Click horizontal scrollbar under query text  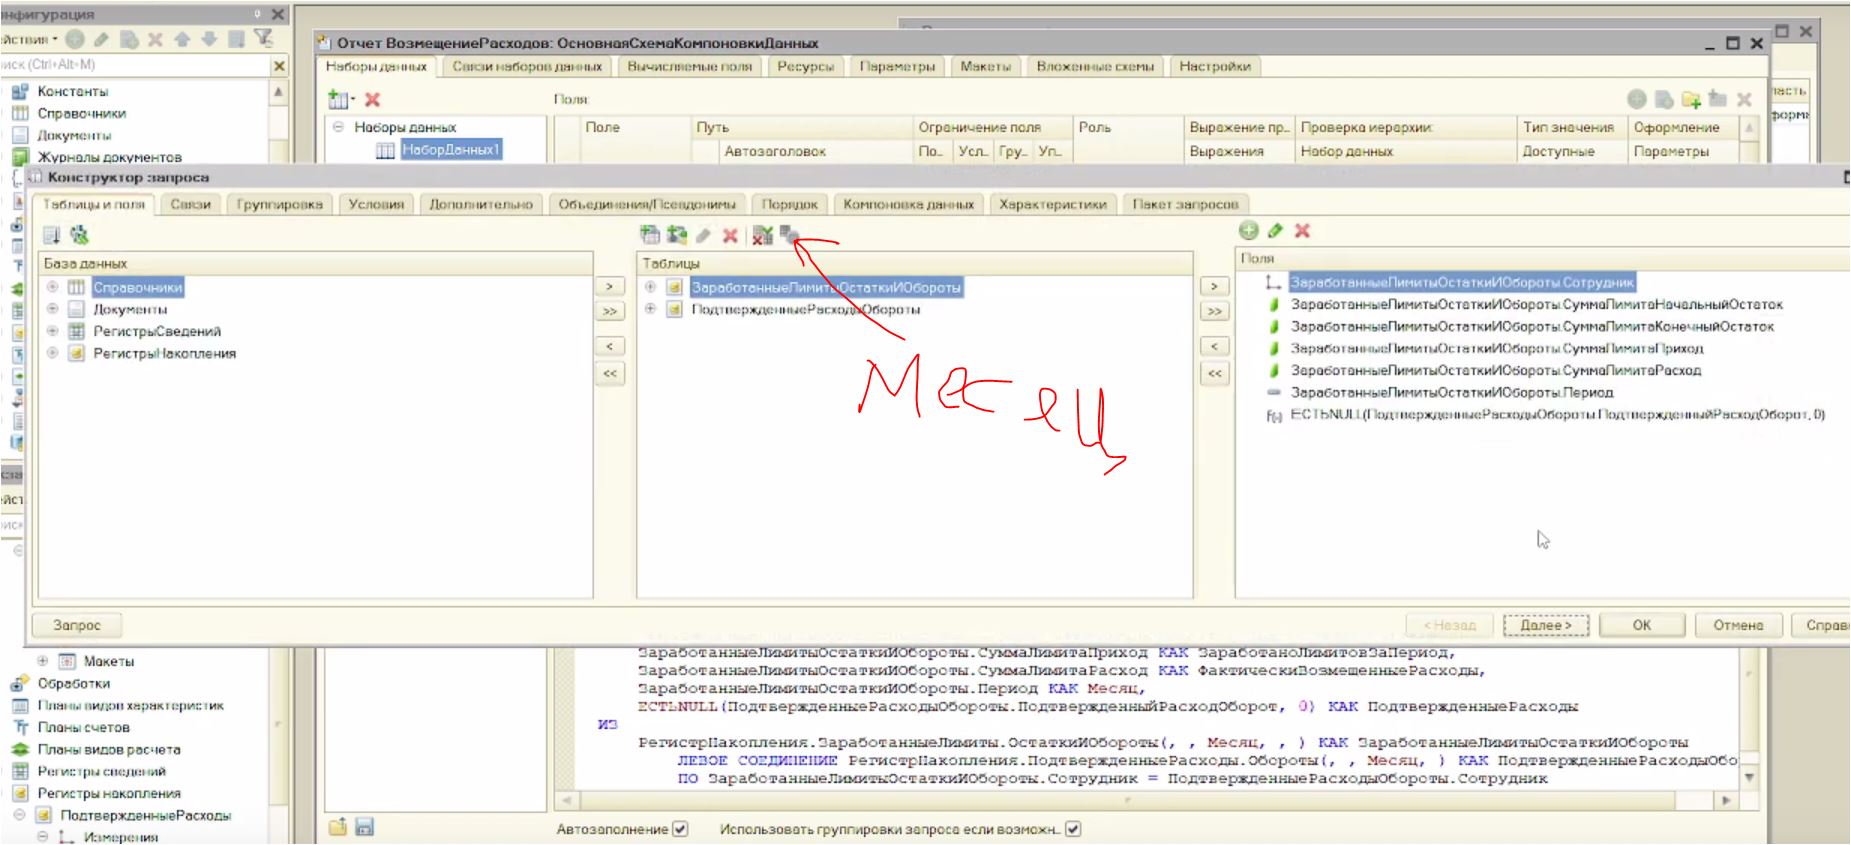(x=1127, y=801)
